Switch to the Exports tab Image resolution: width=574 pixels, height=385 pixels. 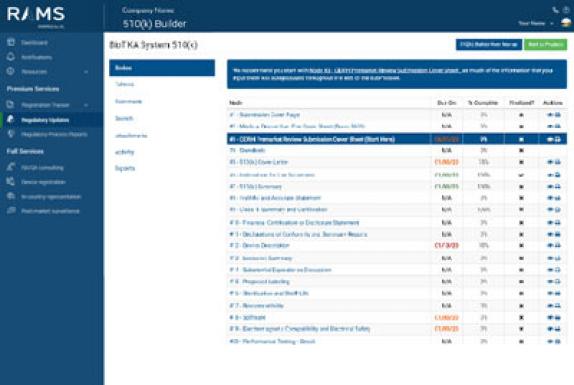(x=125, y=168)
